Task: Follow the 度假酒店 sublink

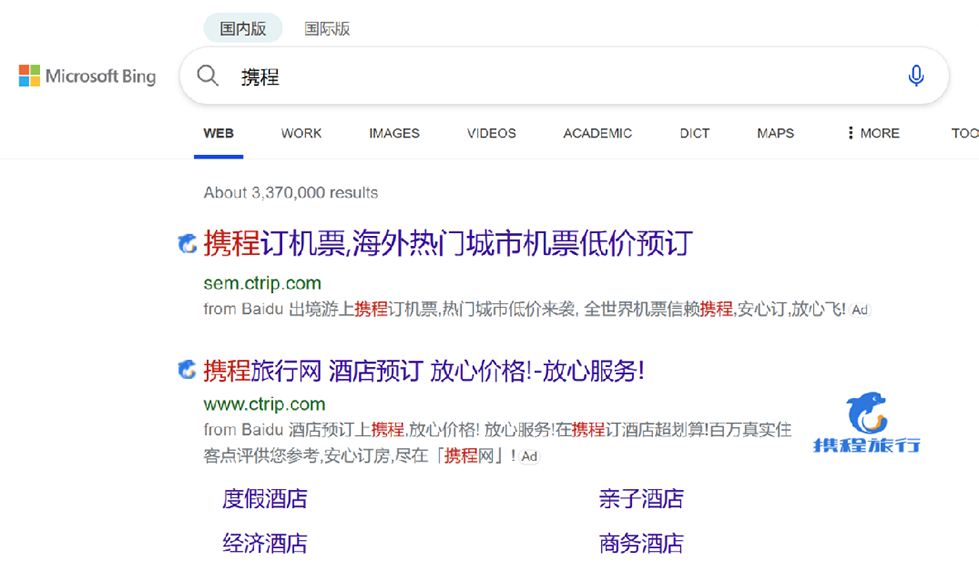Action: pyautogui.click(x=264, y=498)
